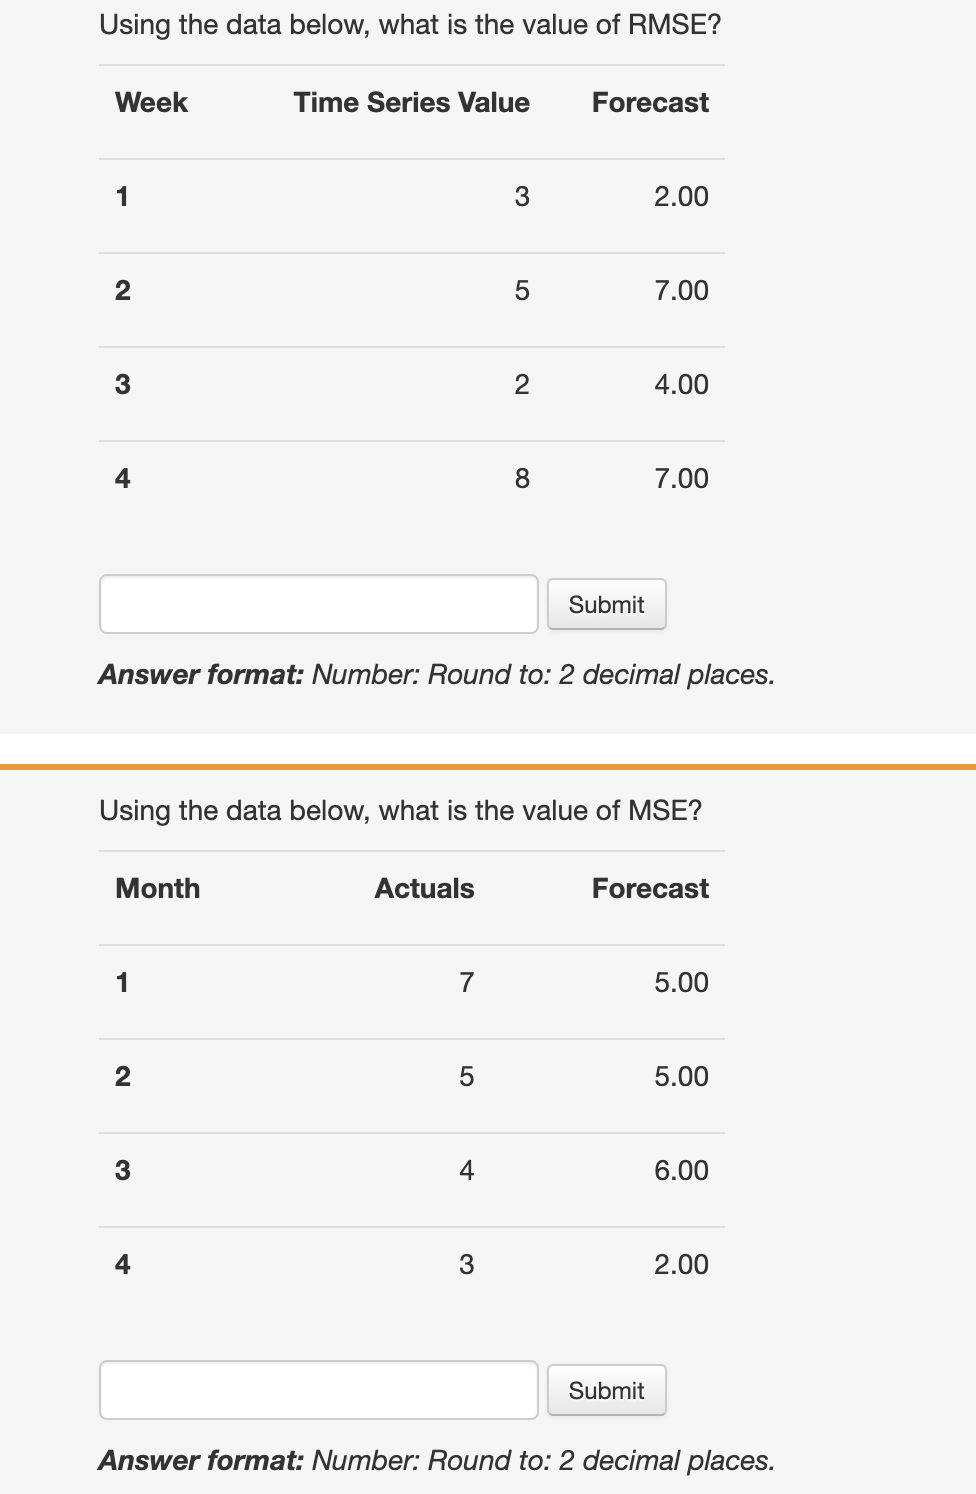Screen dimensions: 976x1494
Task: Select the Week column header
Action: click(x=150, y=102)
